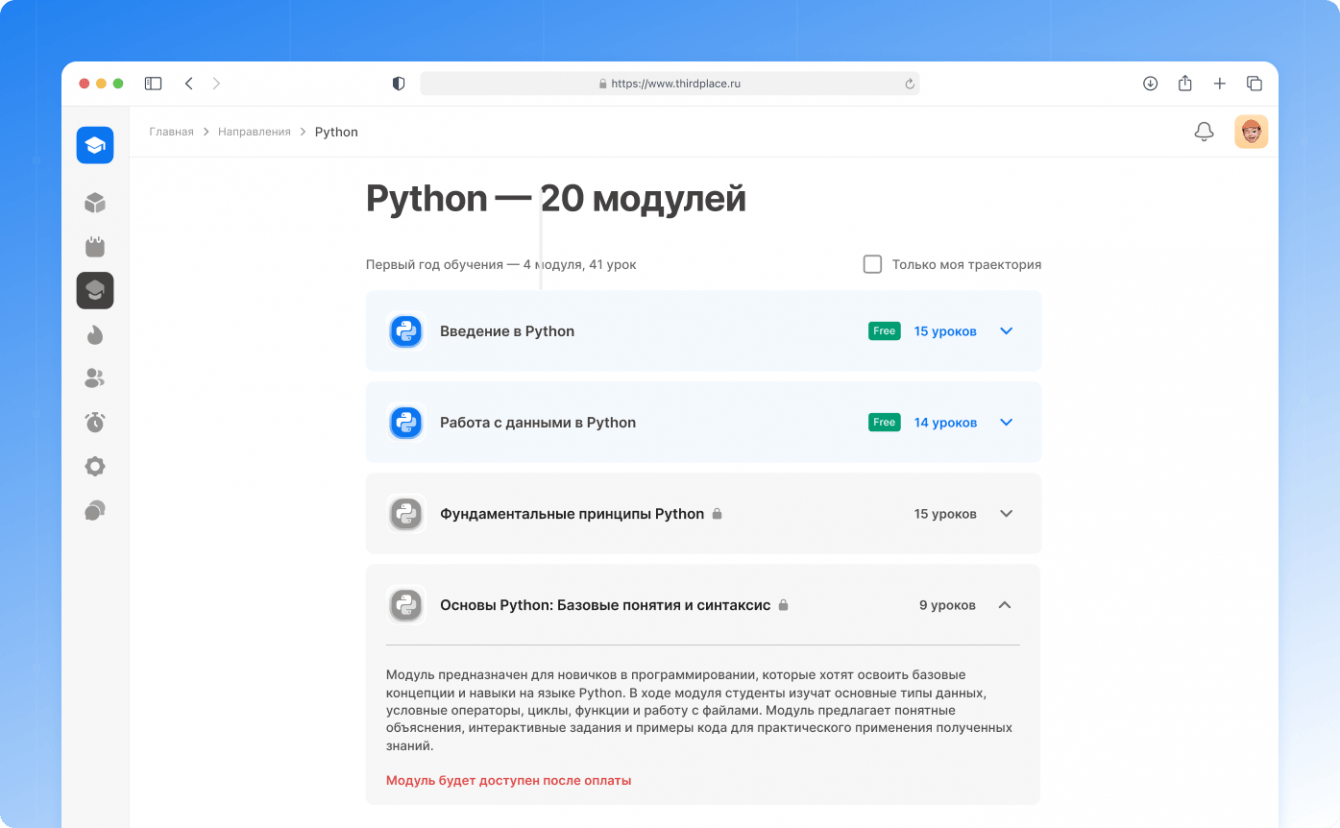Open chats via the speech bubbles icon
The height and width of the screenshot is (828, 1340).
95,510
